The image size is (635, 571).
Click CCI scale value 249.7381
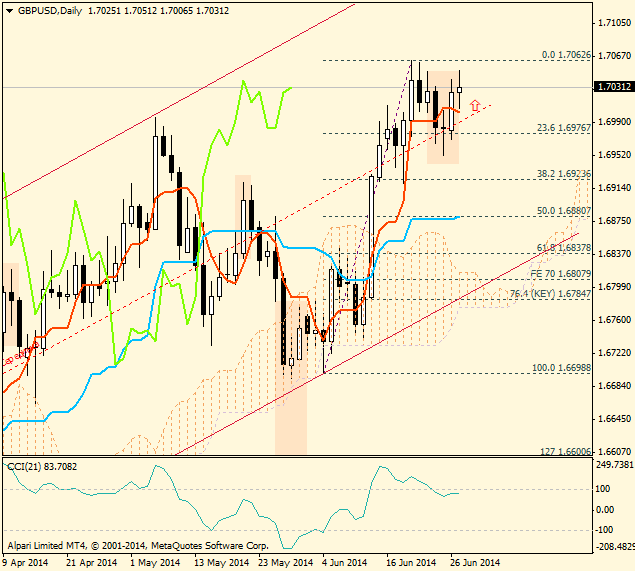coord(615,464)
